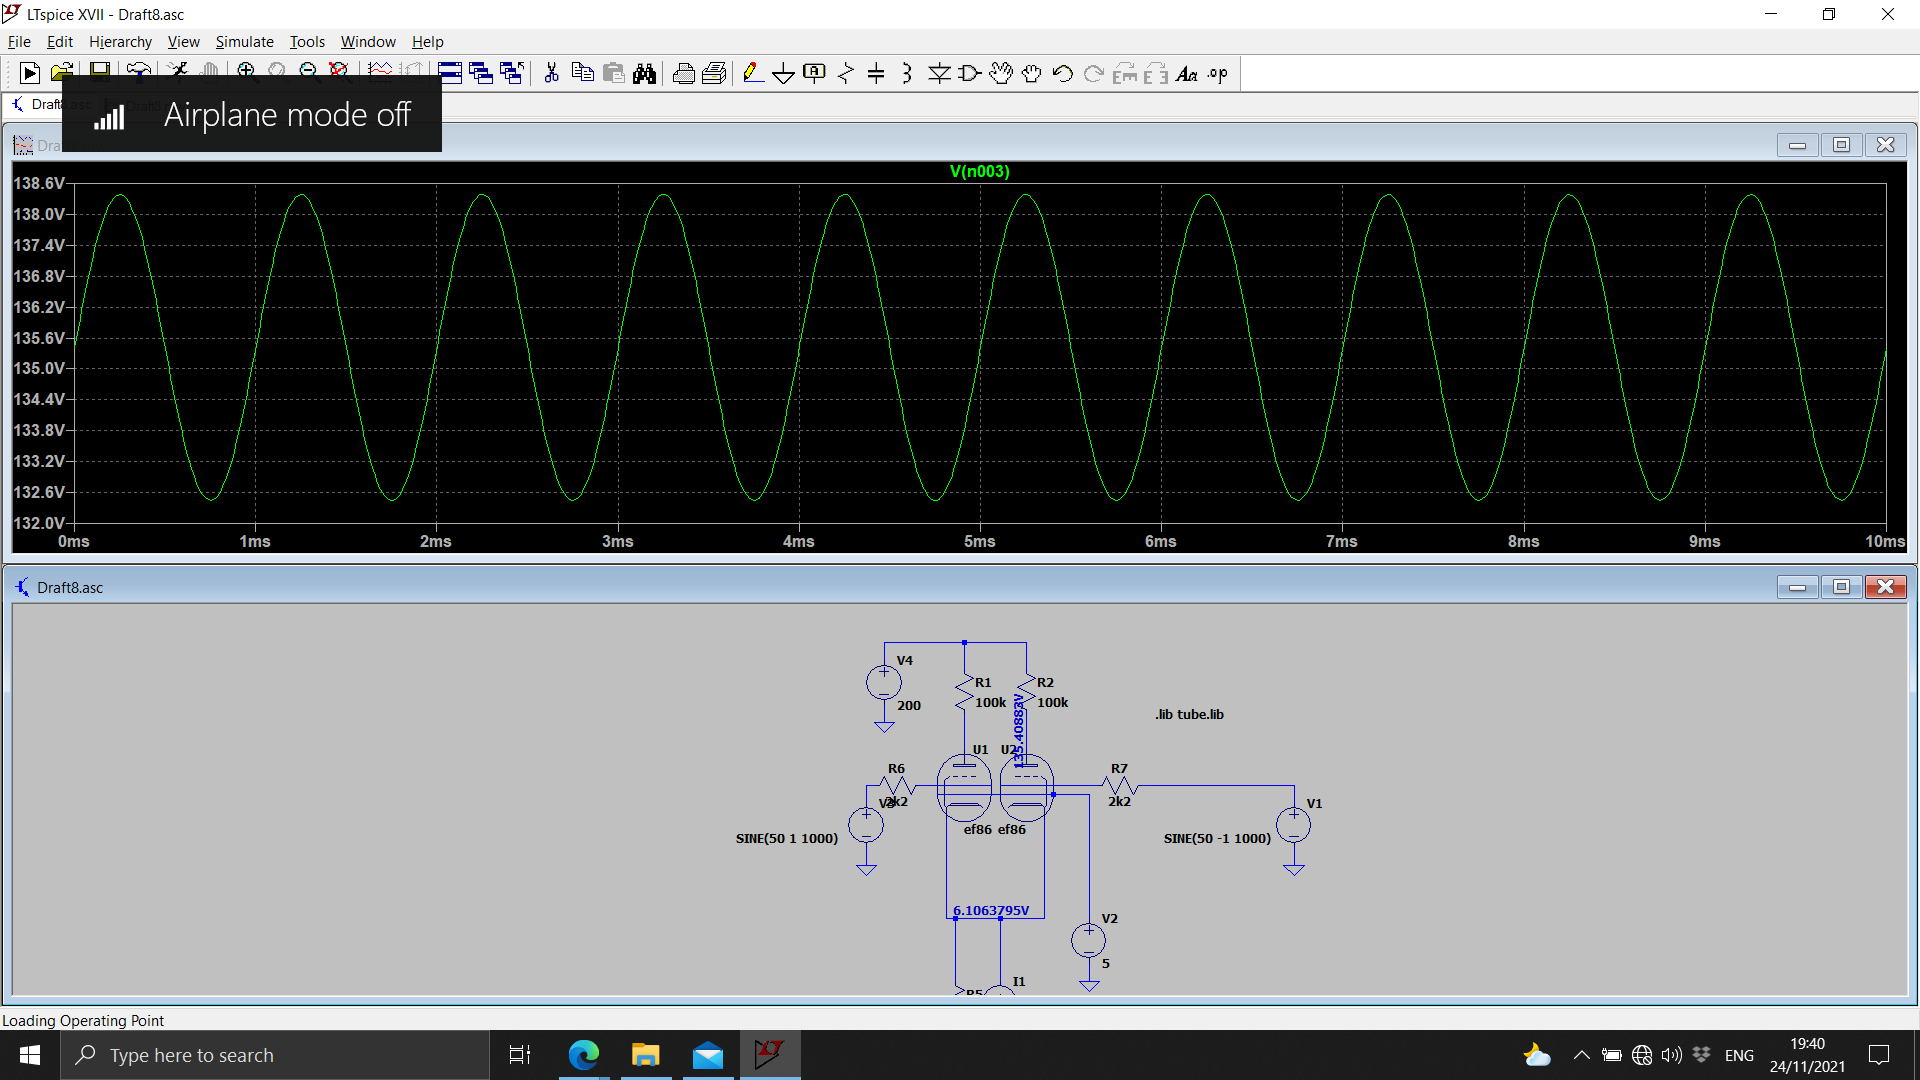Click the V1 sine source symbol
Viewport: 1920px width, 1080px height.
point(1294,825)
